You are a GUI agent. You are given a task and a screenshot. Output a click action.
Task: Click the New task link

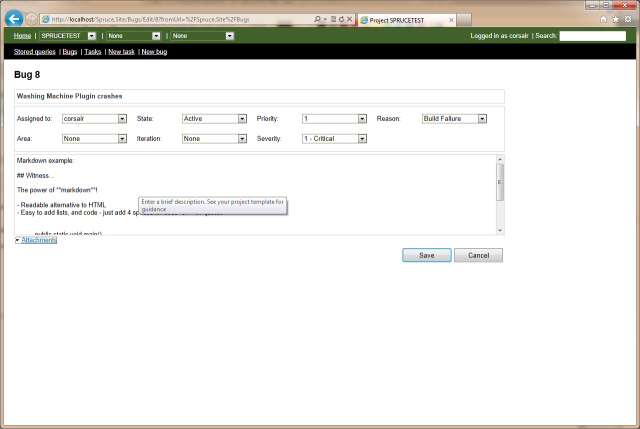(x=121, y=52)
